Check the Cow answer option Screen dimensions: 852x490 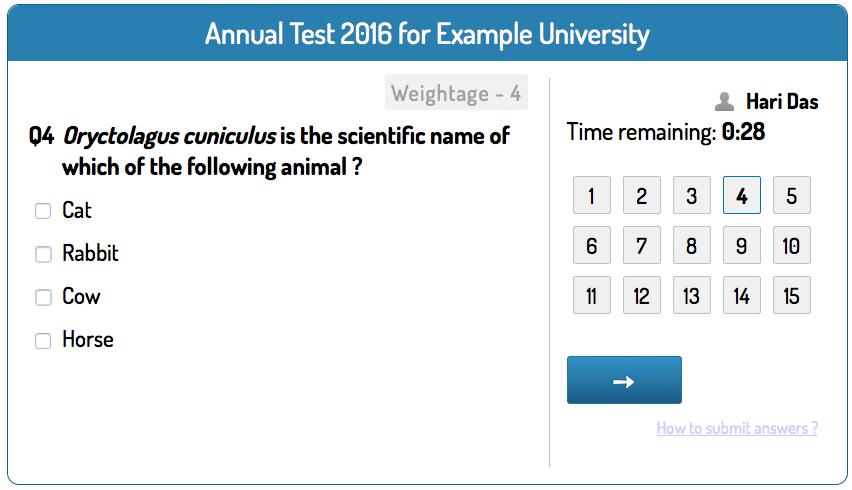point(43,297)
